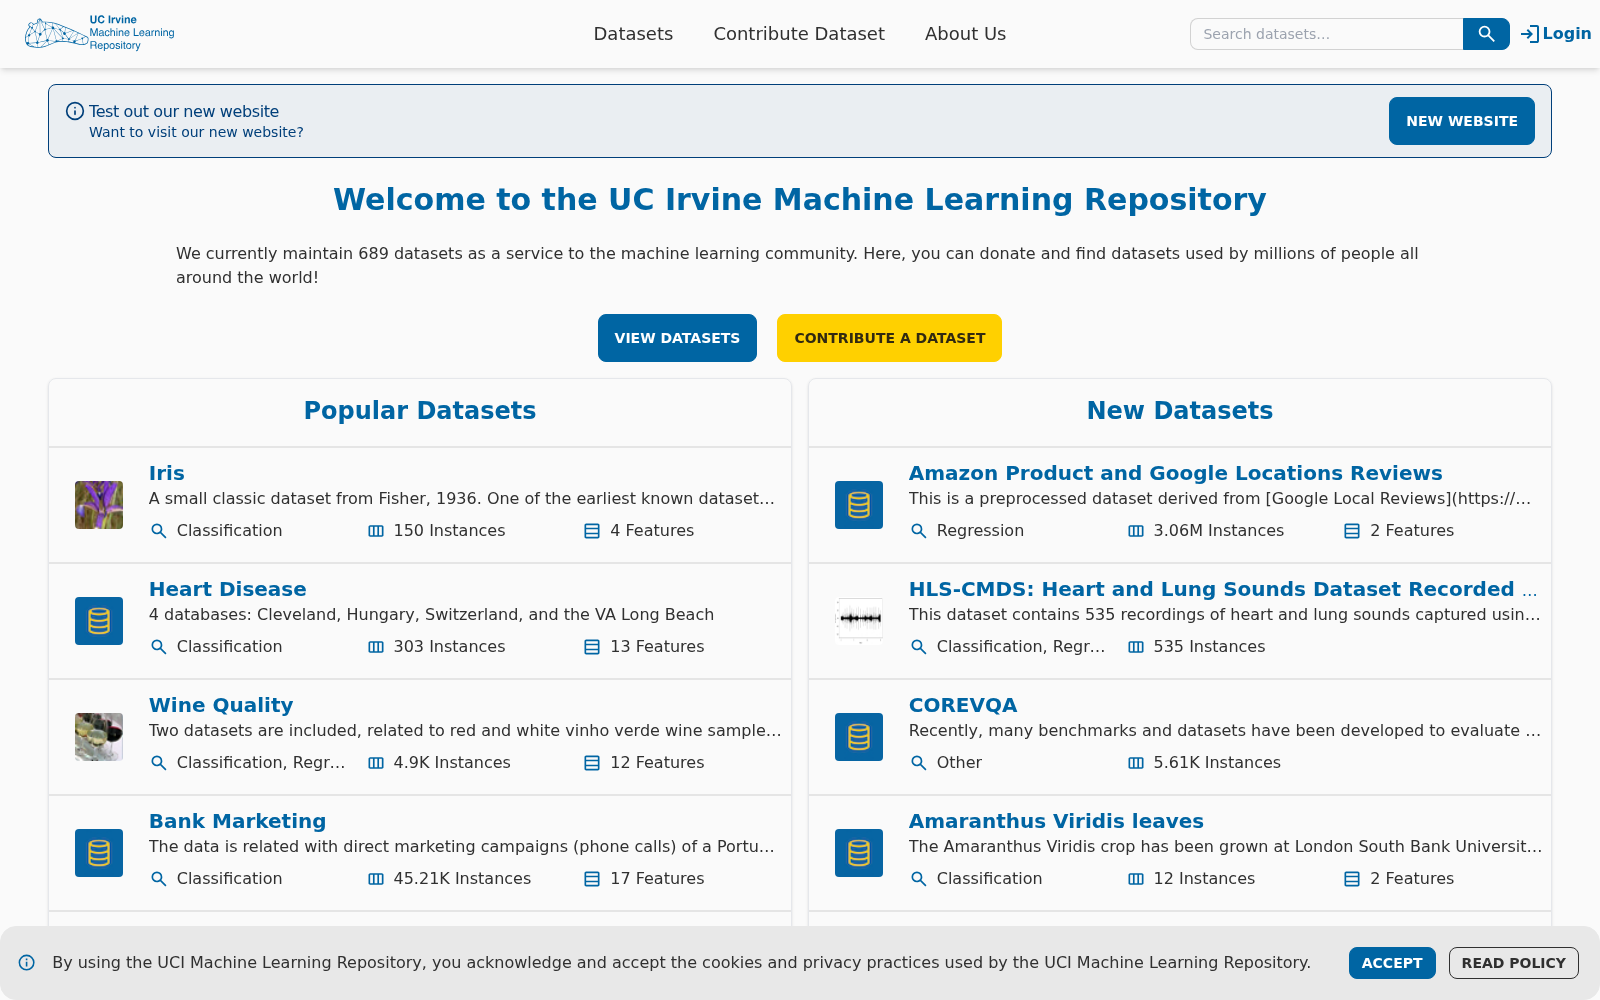Click the VIEW DATASETS button
The image size is (1600, 1000).
coord(677,338)
